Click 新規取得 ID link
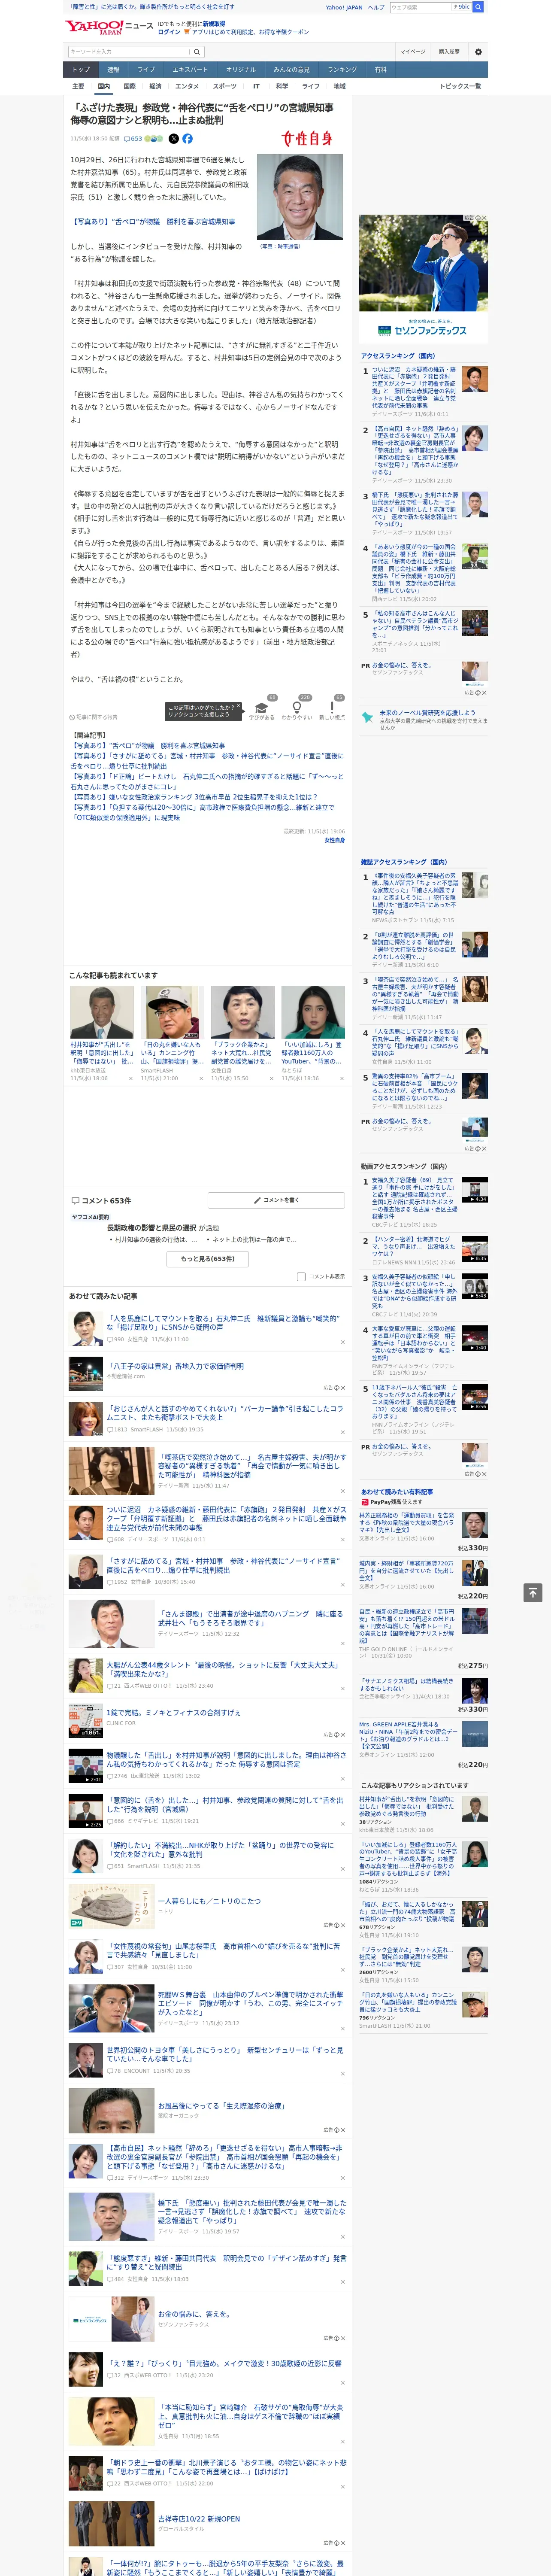 pos(214,23)
